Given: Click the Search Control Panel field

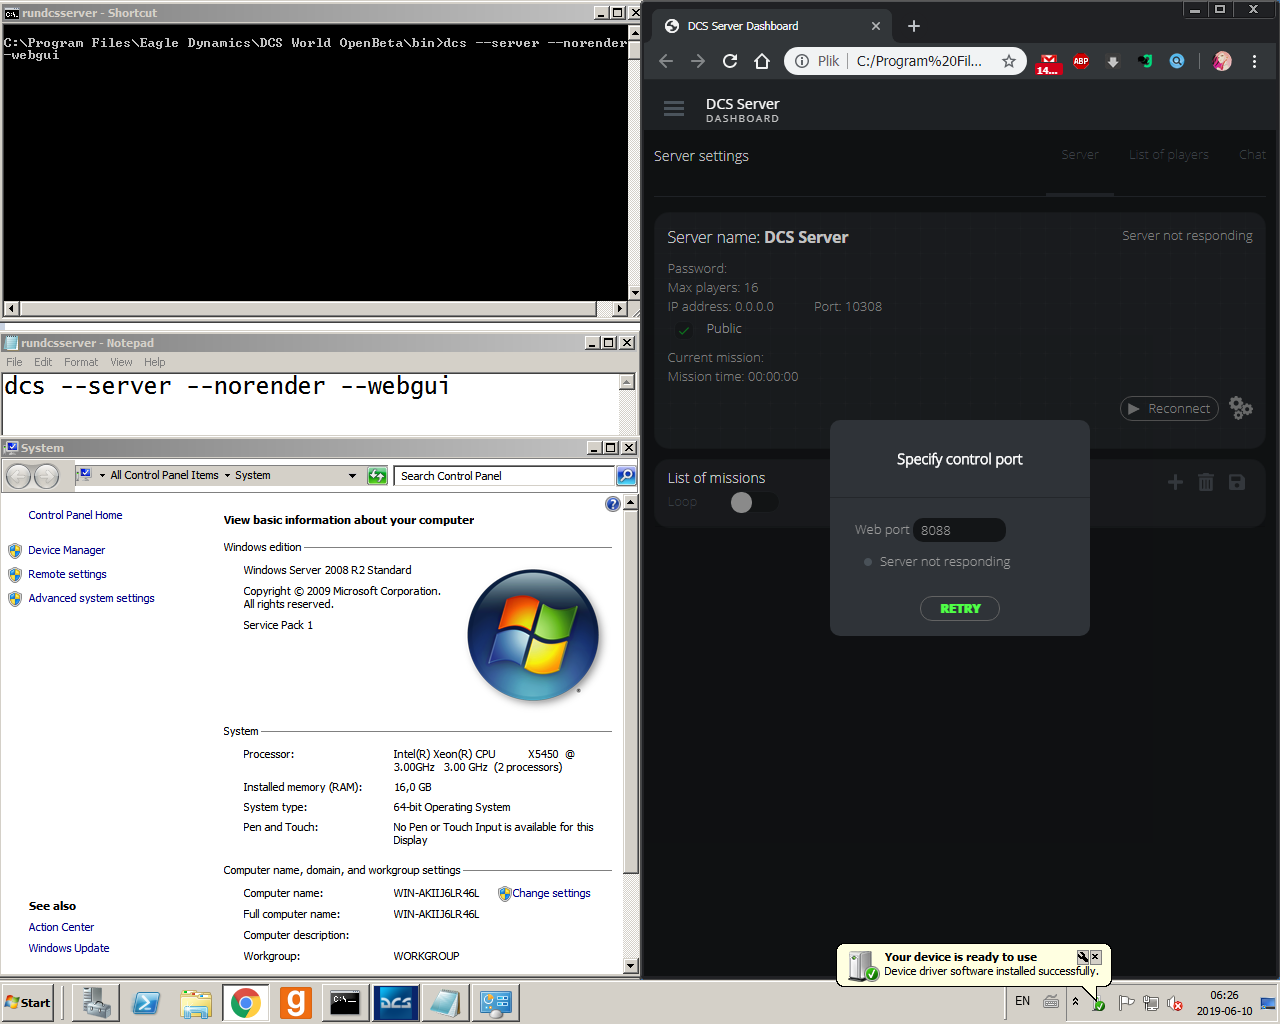Looking at the screenshot, I should pos(505,476).
